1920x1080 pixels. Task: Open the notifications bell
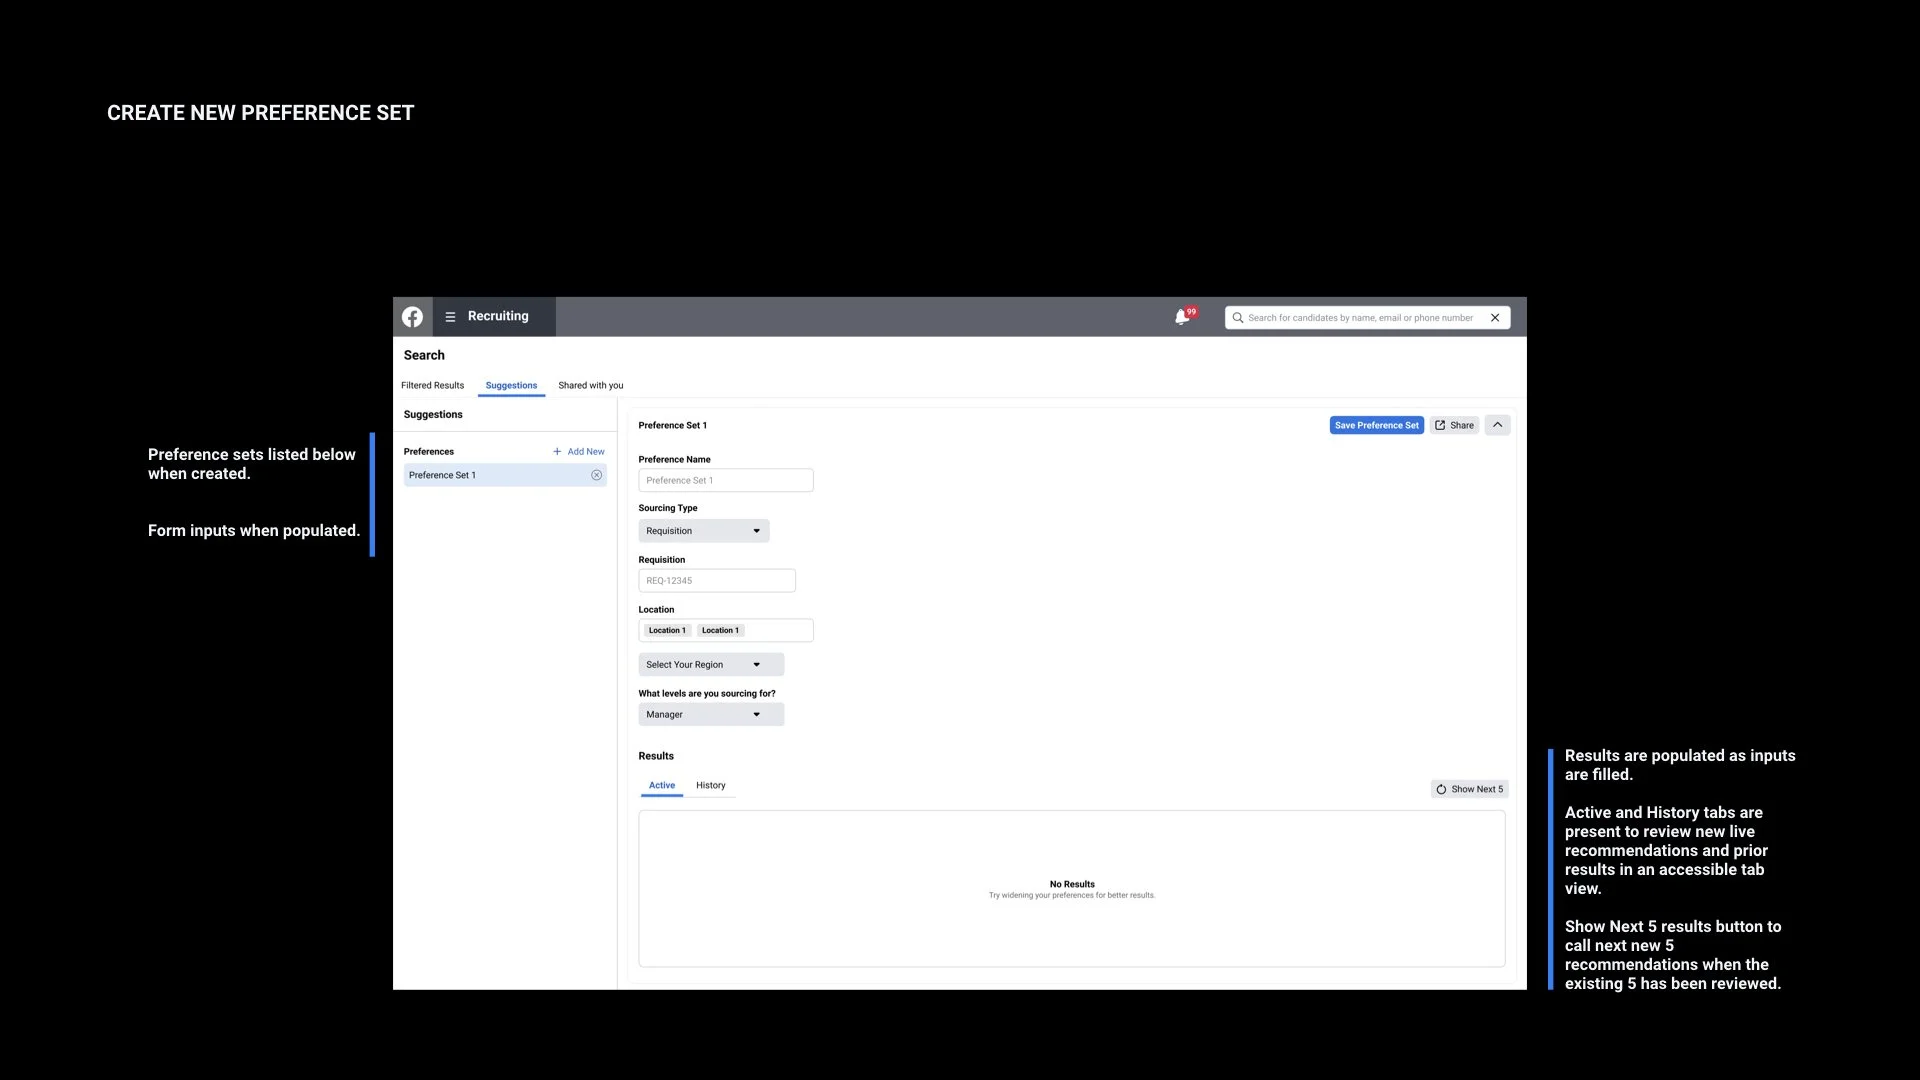click(x=1182, y=317)
